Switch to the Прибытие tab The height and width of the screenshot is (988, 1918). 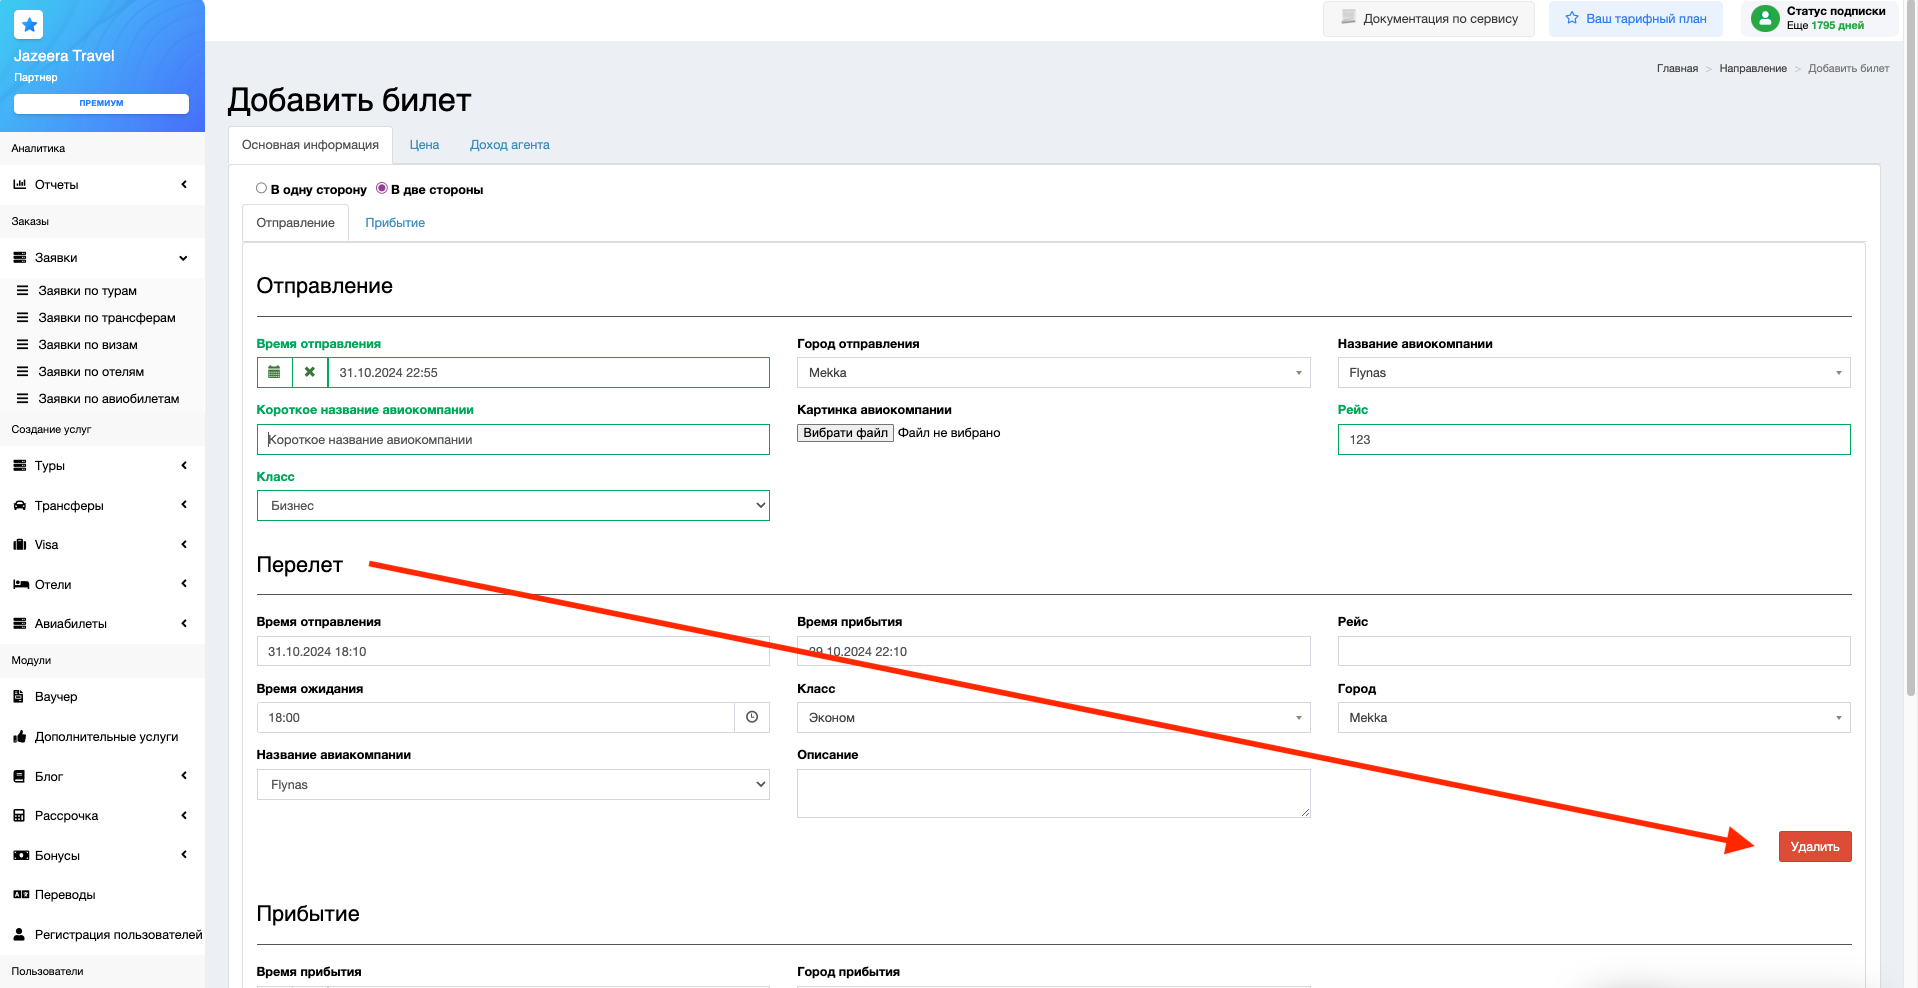pyautogui.click(x=395, y=223)
